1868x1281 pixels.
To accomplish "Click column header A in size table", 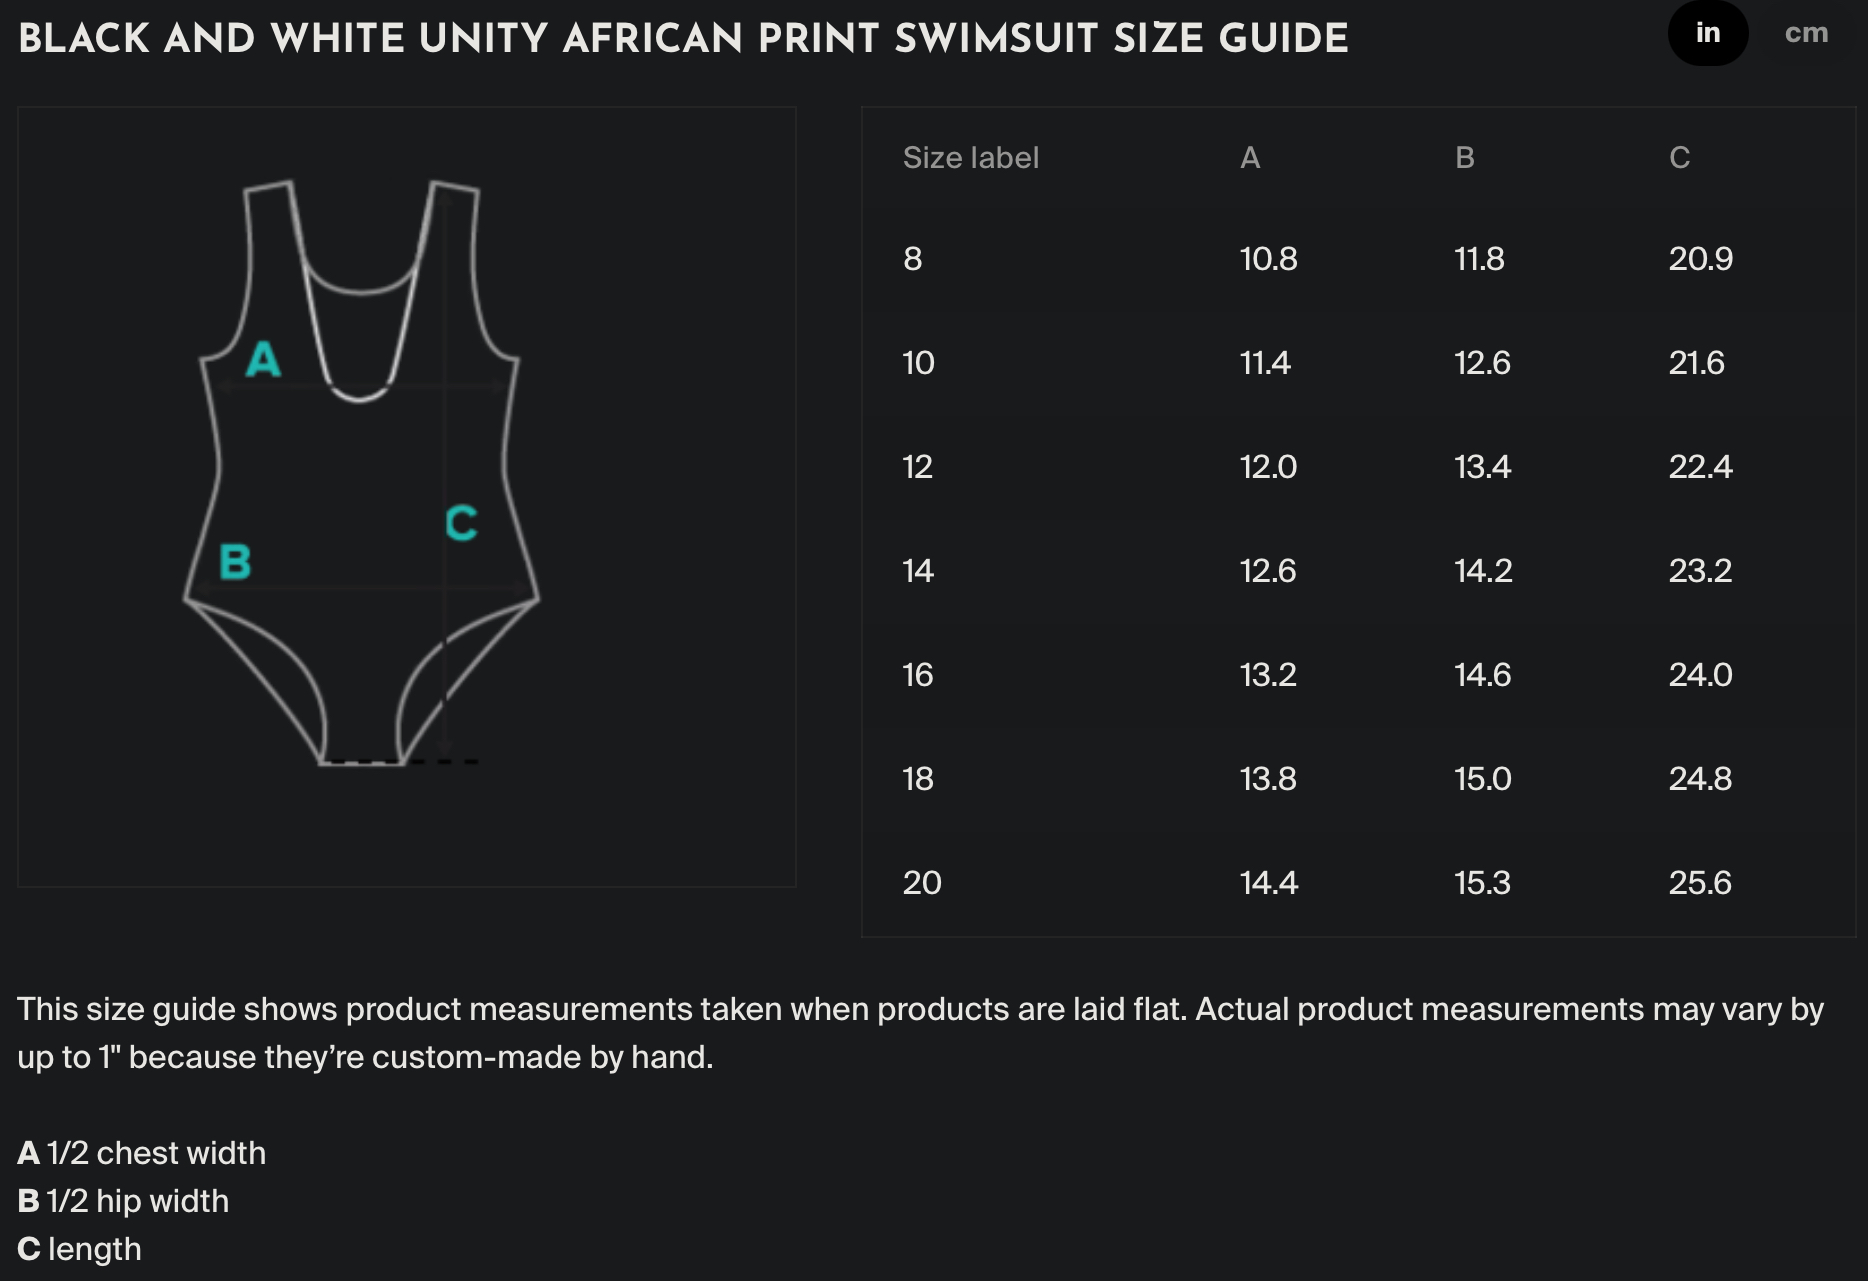I will pyautogui.click(x=1250, y=158).
